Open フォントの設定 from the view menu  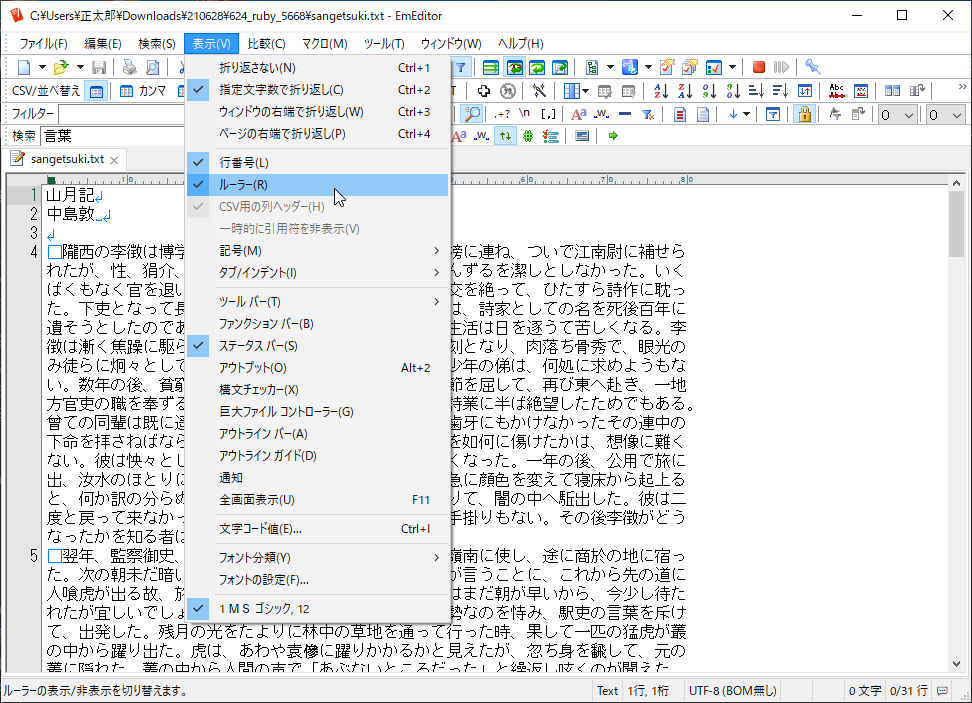tap(270, 581)
